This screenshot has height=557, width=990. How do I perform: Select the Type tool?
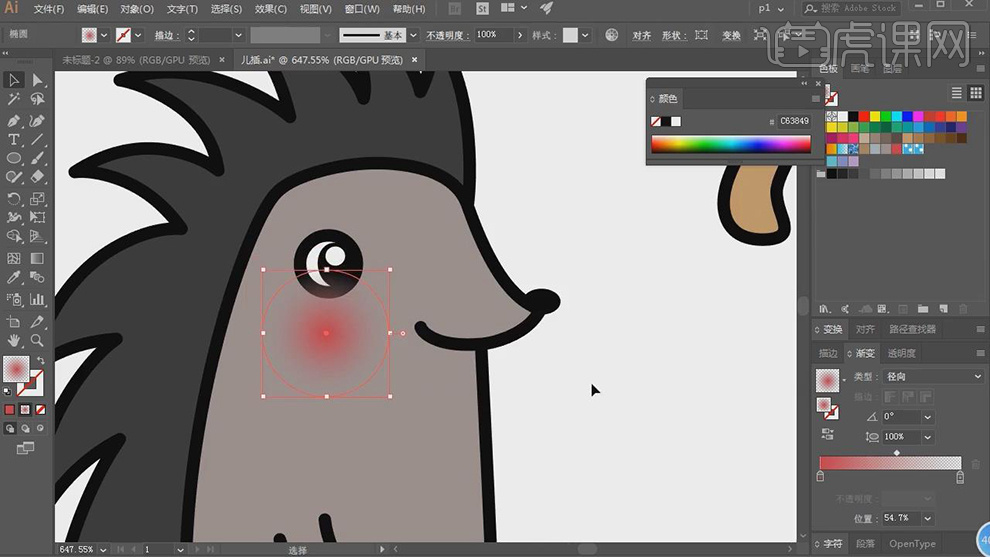click(x=14, y=139)
